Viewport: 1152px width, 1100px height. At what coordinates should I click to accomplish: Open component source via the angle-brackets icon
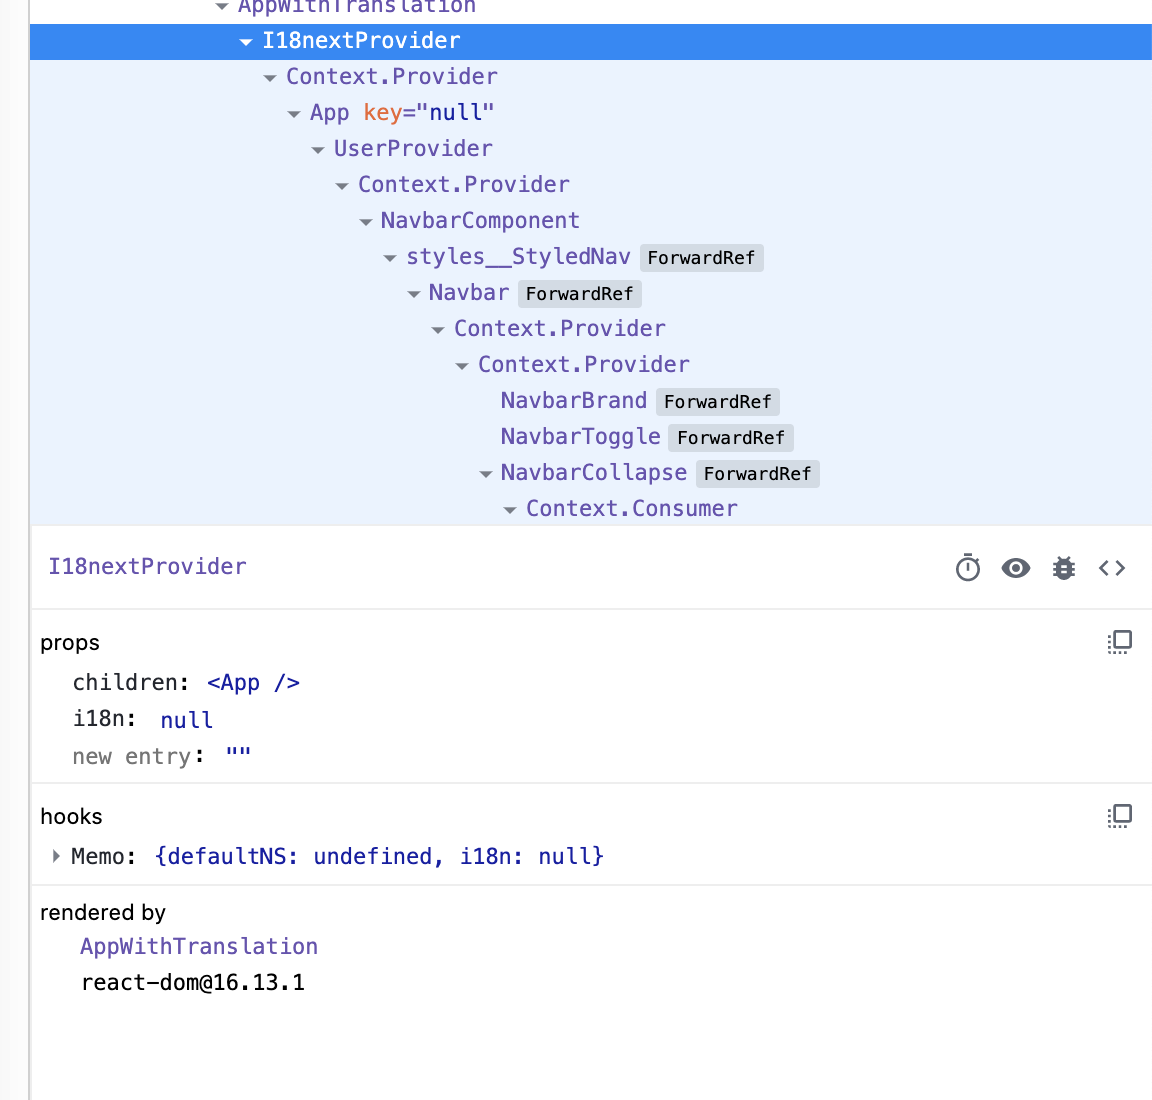point(1111,567)
